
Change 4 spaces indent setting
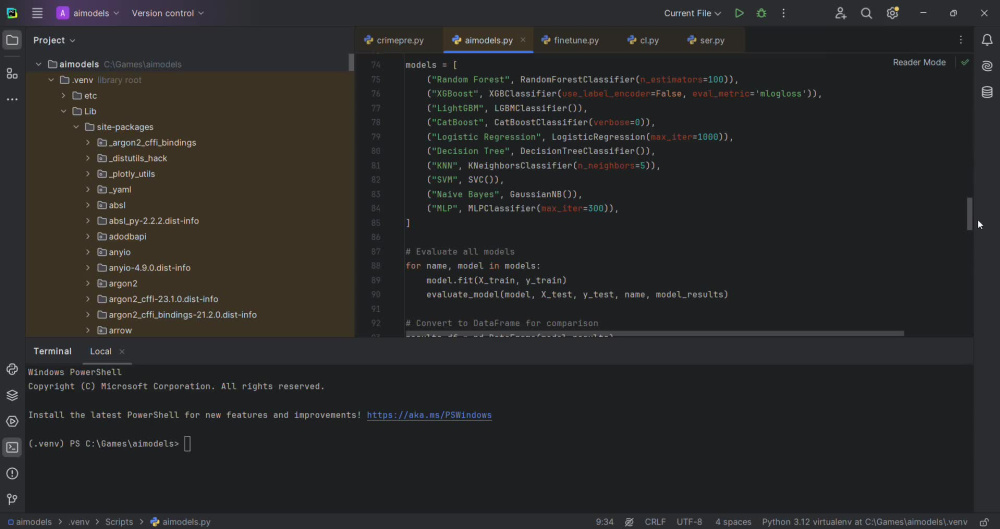pos(733,522)
